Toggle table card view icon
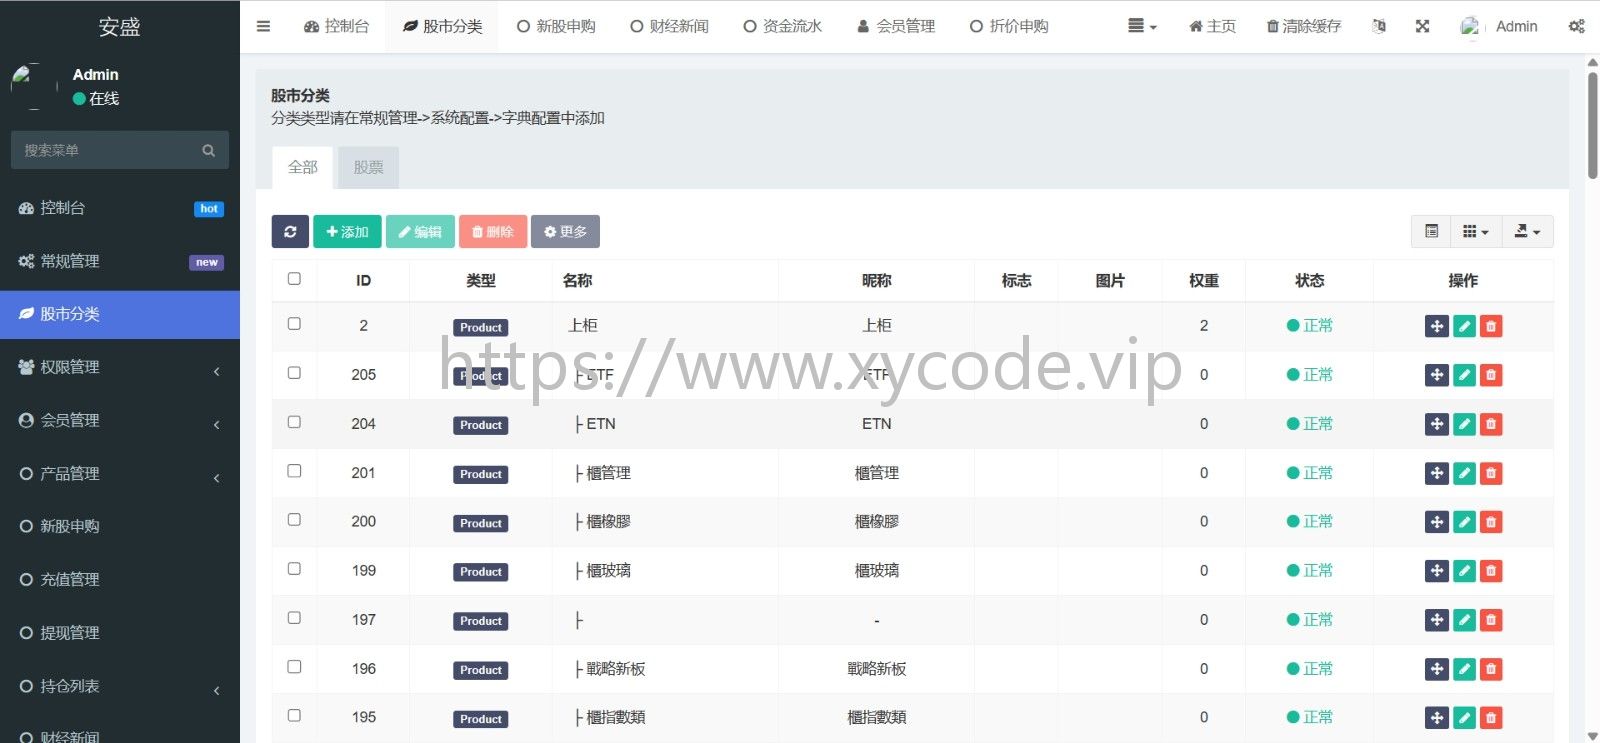 pos(1431,231)
